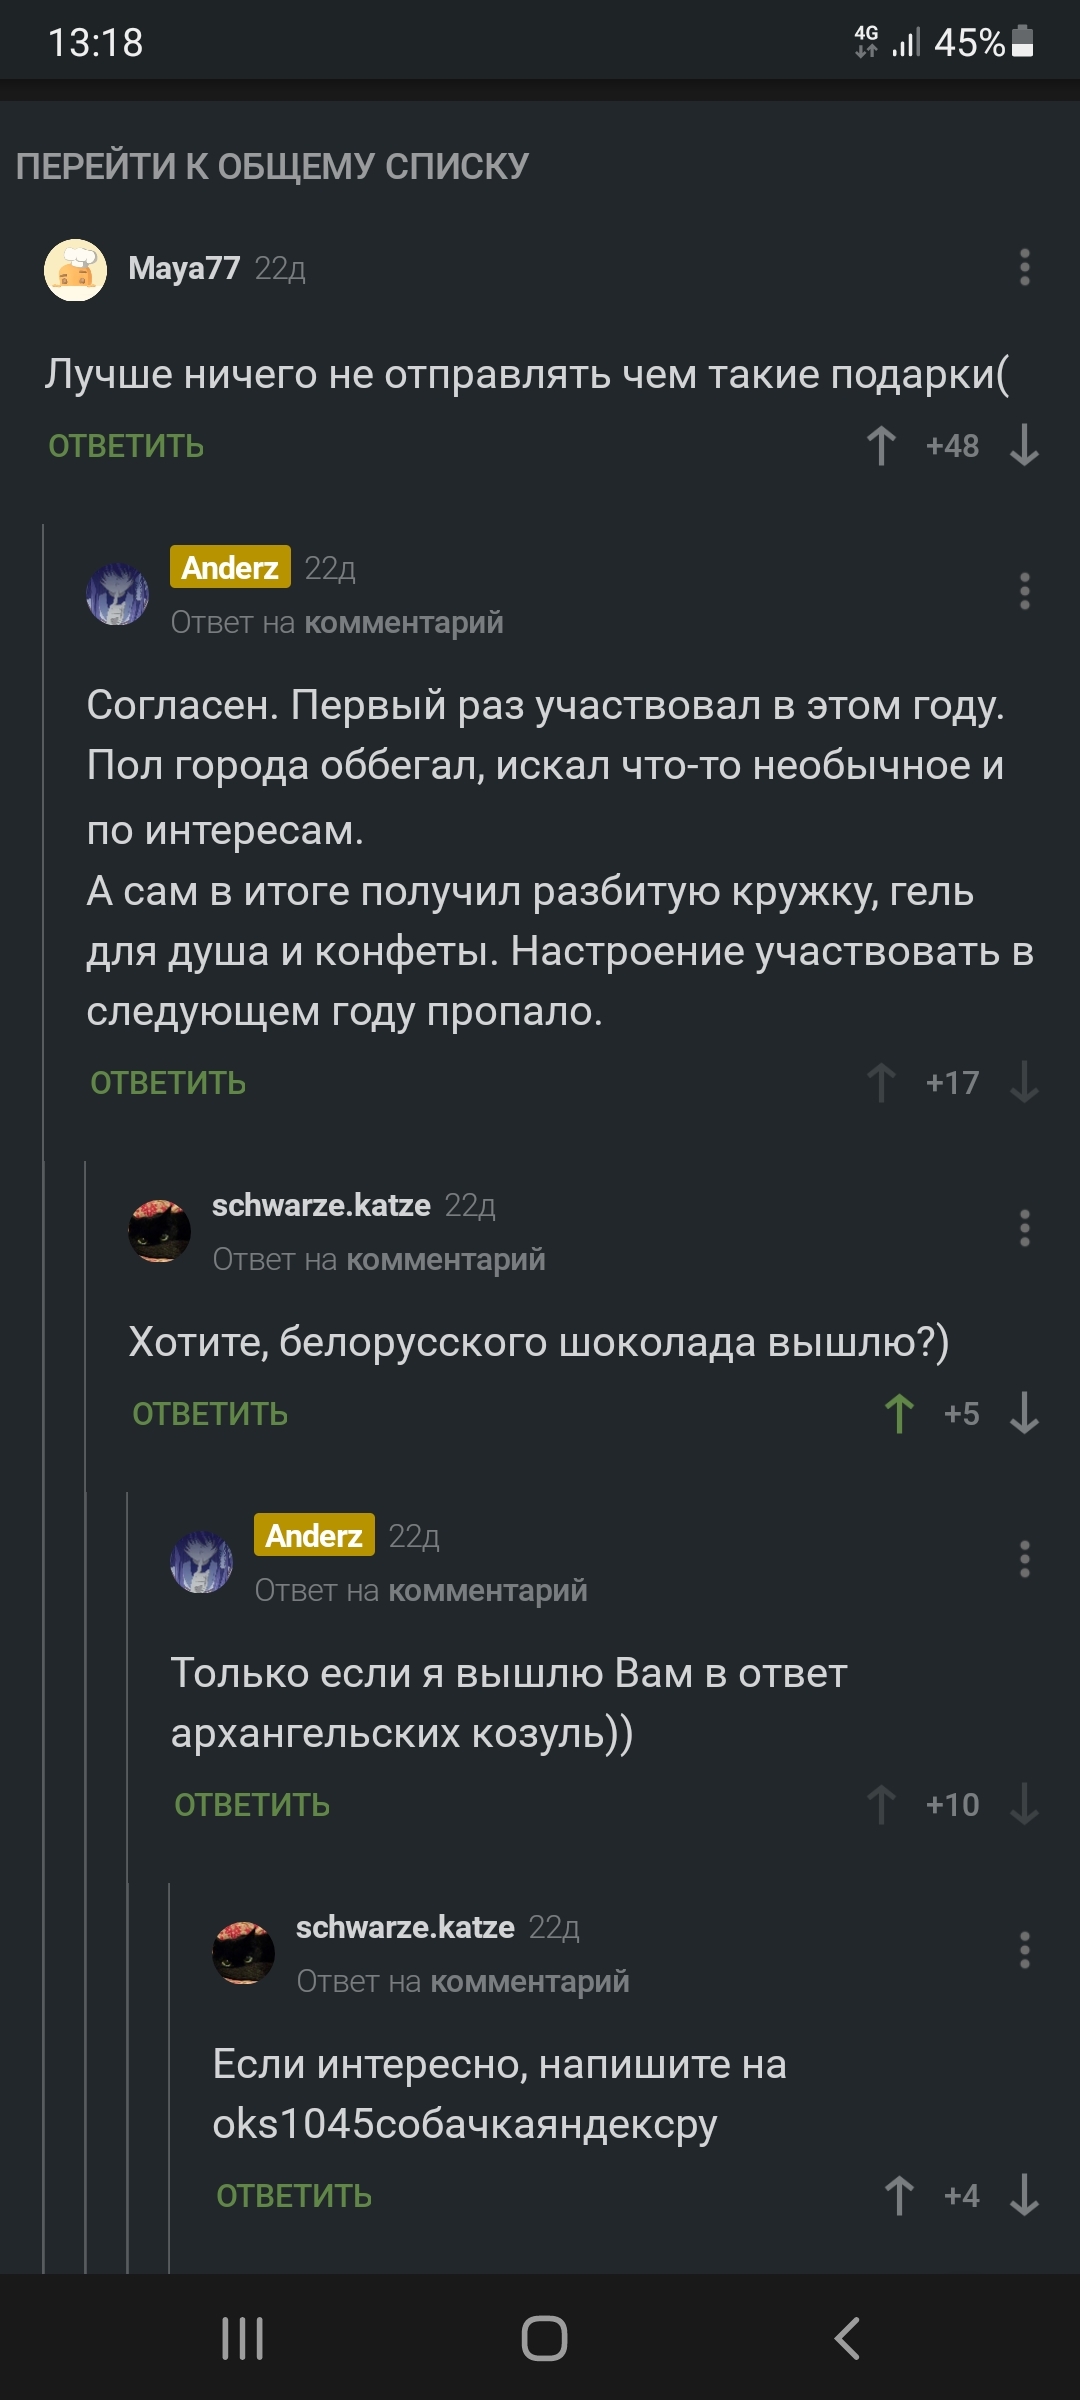This screenshot has height=2400, width=1080.
Task: Follow the 'комментарий' parent link under schwarze.katze's first reply
Action: pos(446,1260)
